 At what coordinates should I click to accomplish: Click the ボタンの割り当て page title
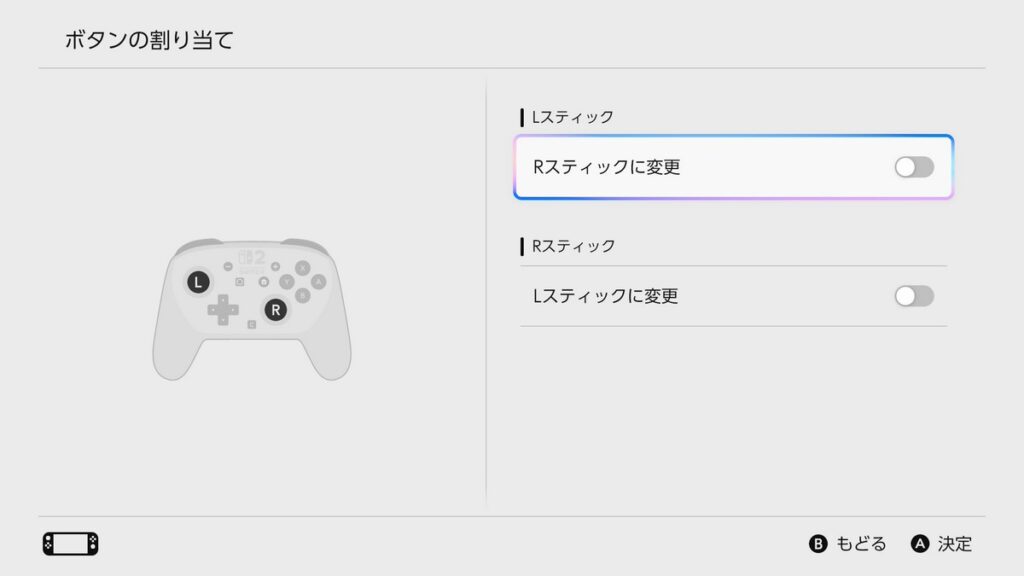click(x=149, y=40)
